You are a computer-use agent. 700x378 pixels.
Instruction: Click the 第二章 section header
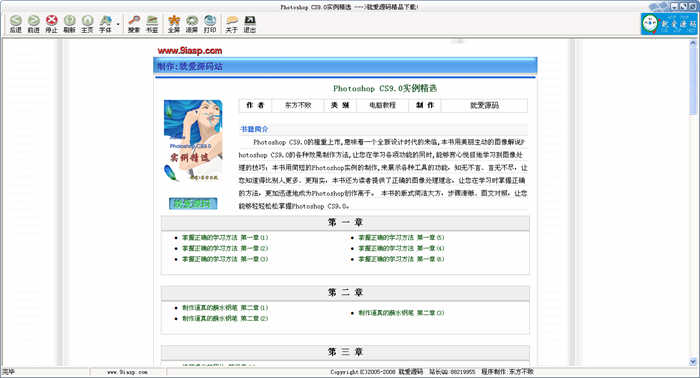[x=345, y=292]
